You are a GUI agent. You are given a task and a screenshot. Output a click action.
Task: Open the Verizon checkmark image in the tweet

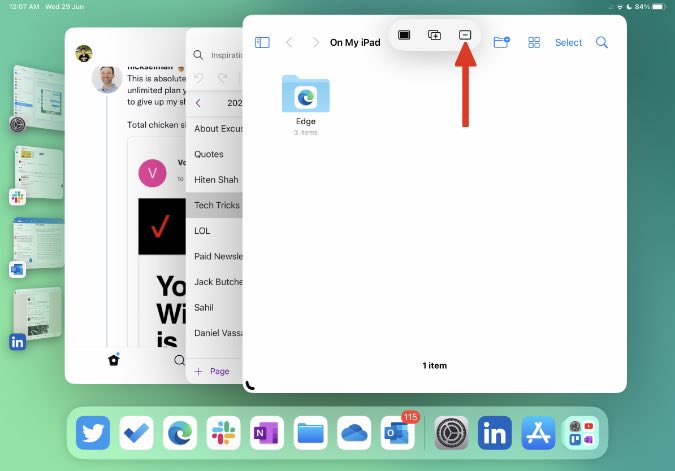[x=162, y=226]
